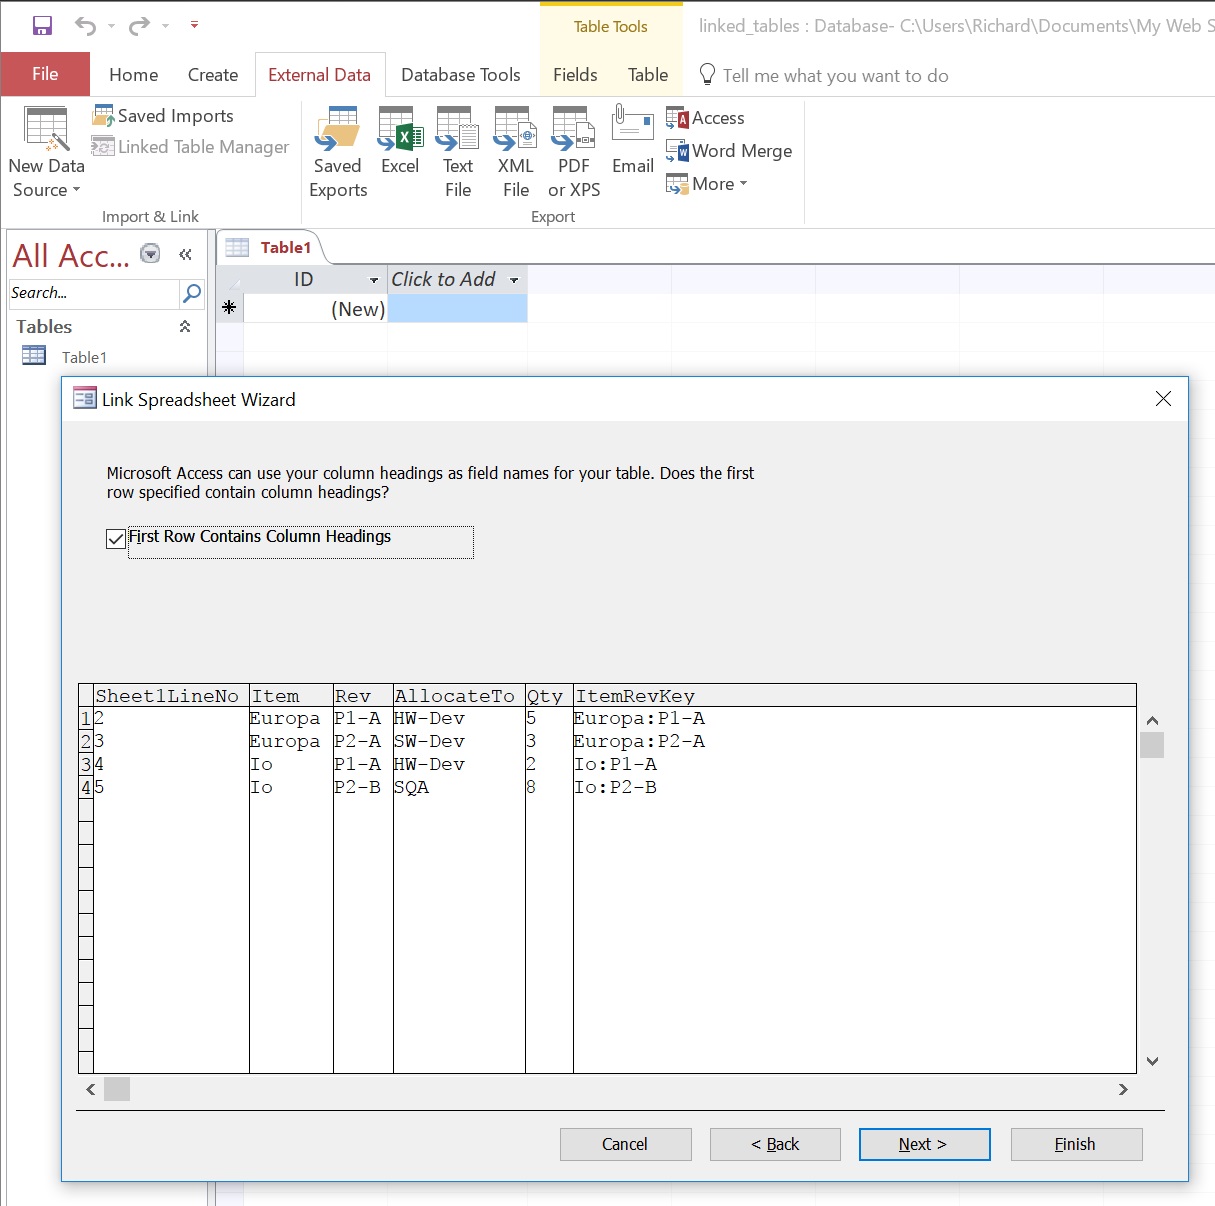The width and height of the screenshot is (1215, 1206).
Task: Open the Fields tab under Table Tools
Action: 575,75
